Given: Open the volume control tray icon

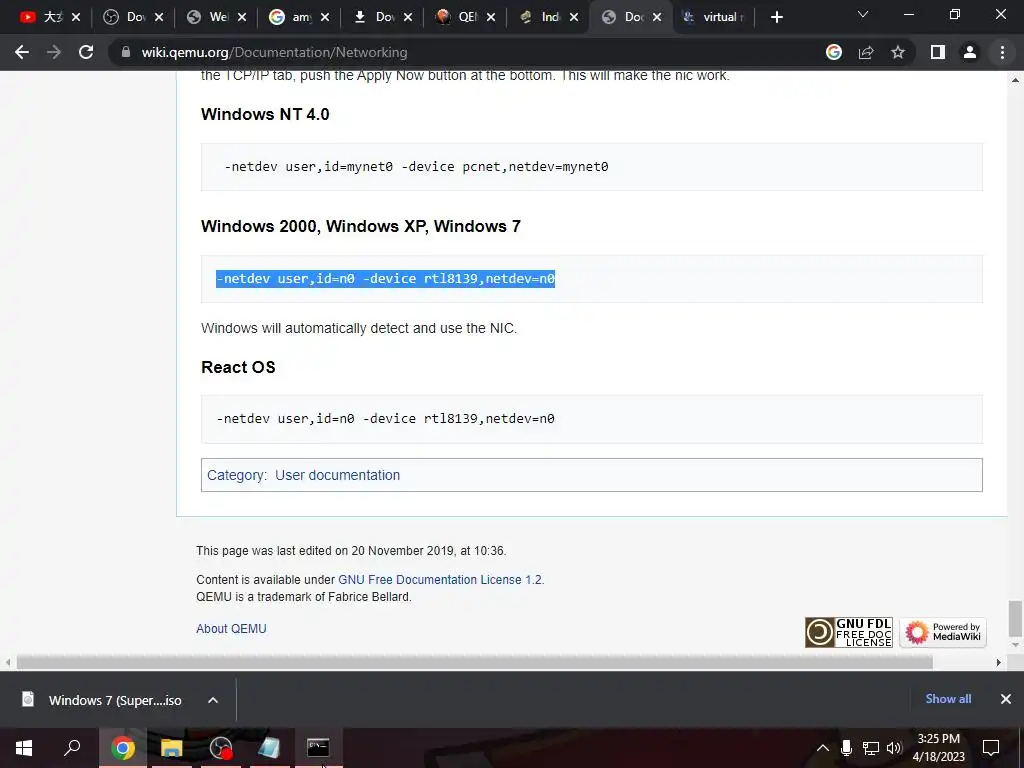Looking at the screenshot, I should pos(894,748).
